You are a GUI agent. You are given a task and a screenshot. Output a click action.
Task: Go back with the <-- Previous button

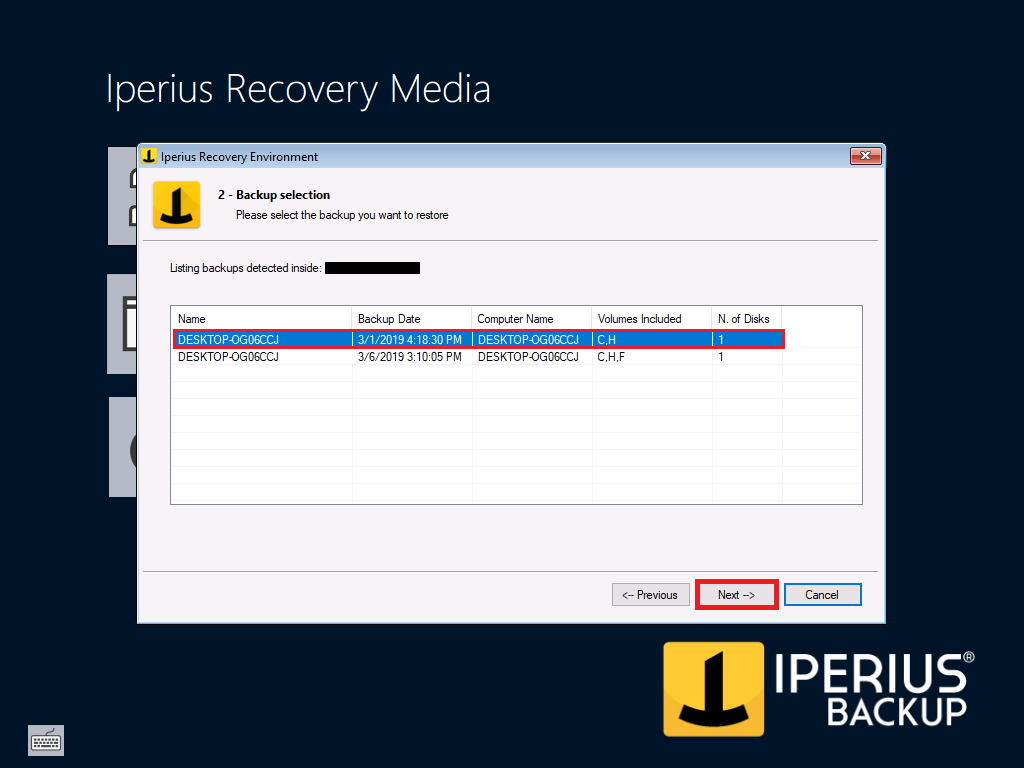tap(650, 594)
